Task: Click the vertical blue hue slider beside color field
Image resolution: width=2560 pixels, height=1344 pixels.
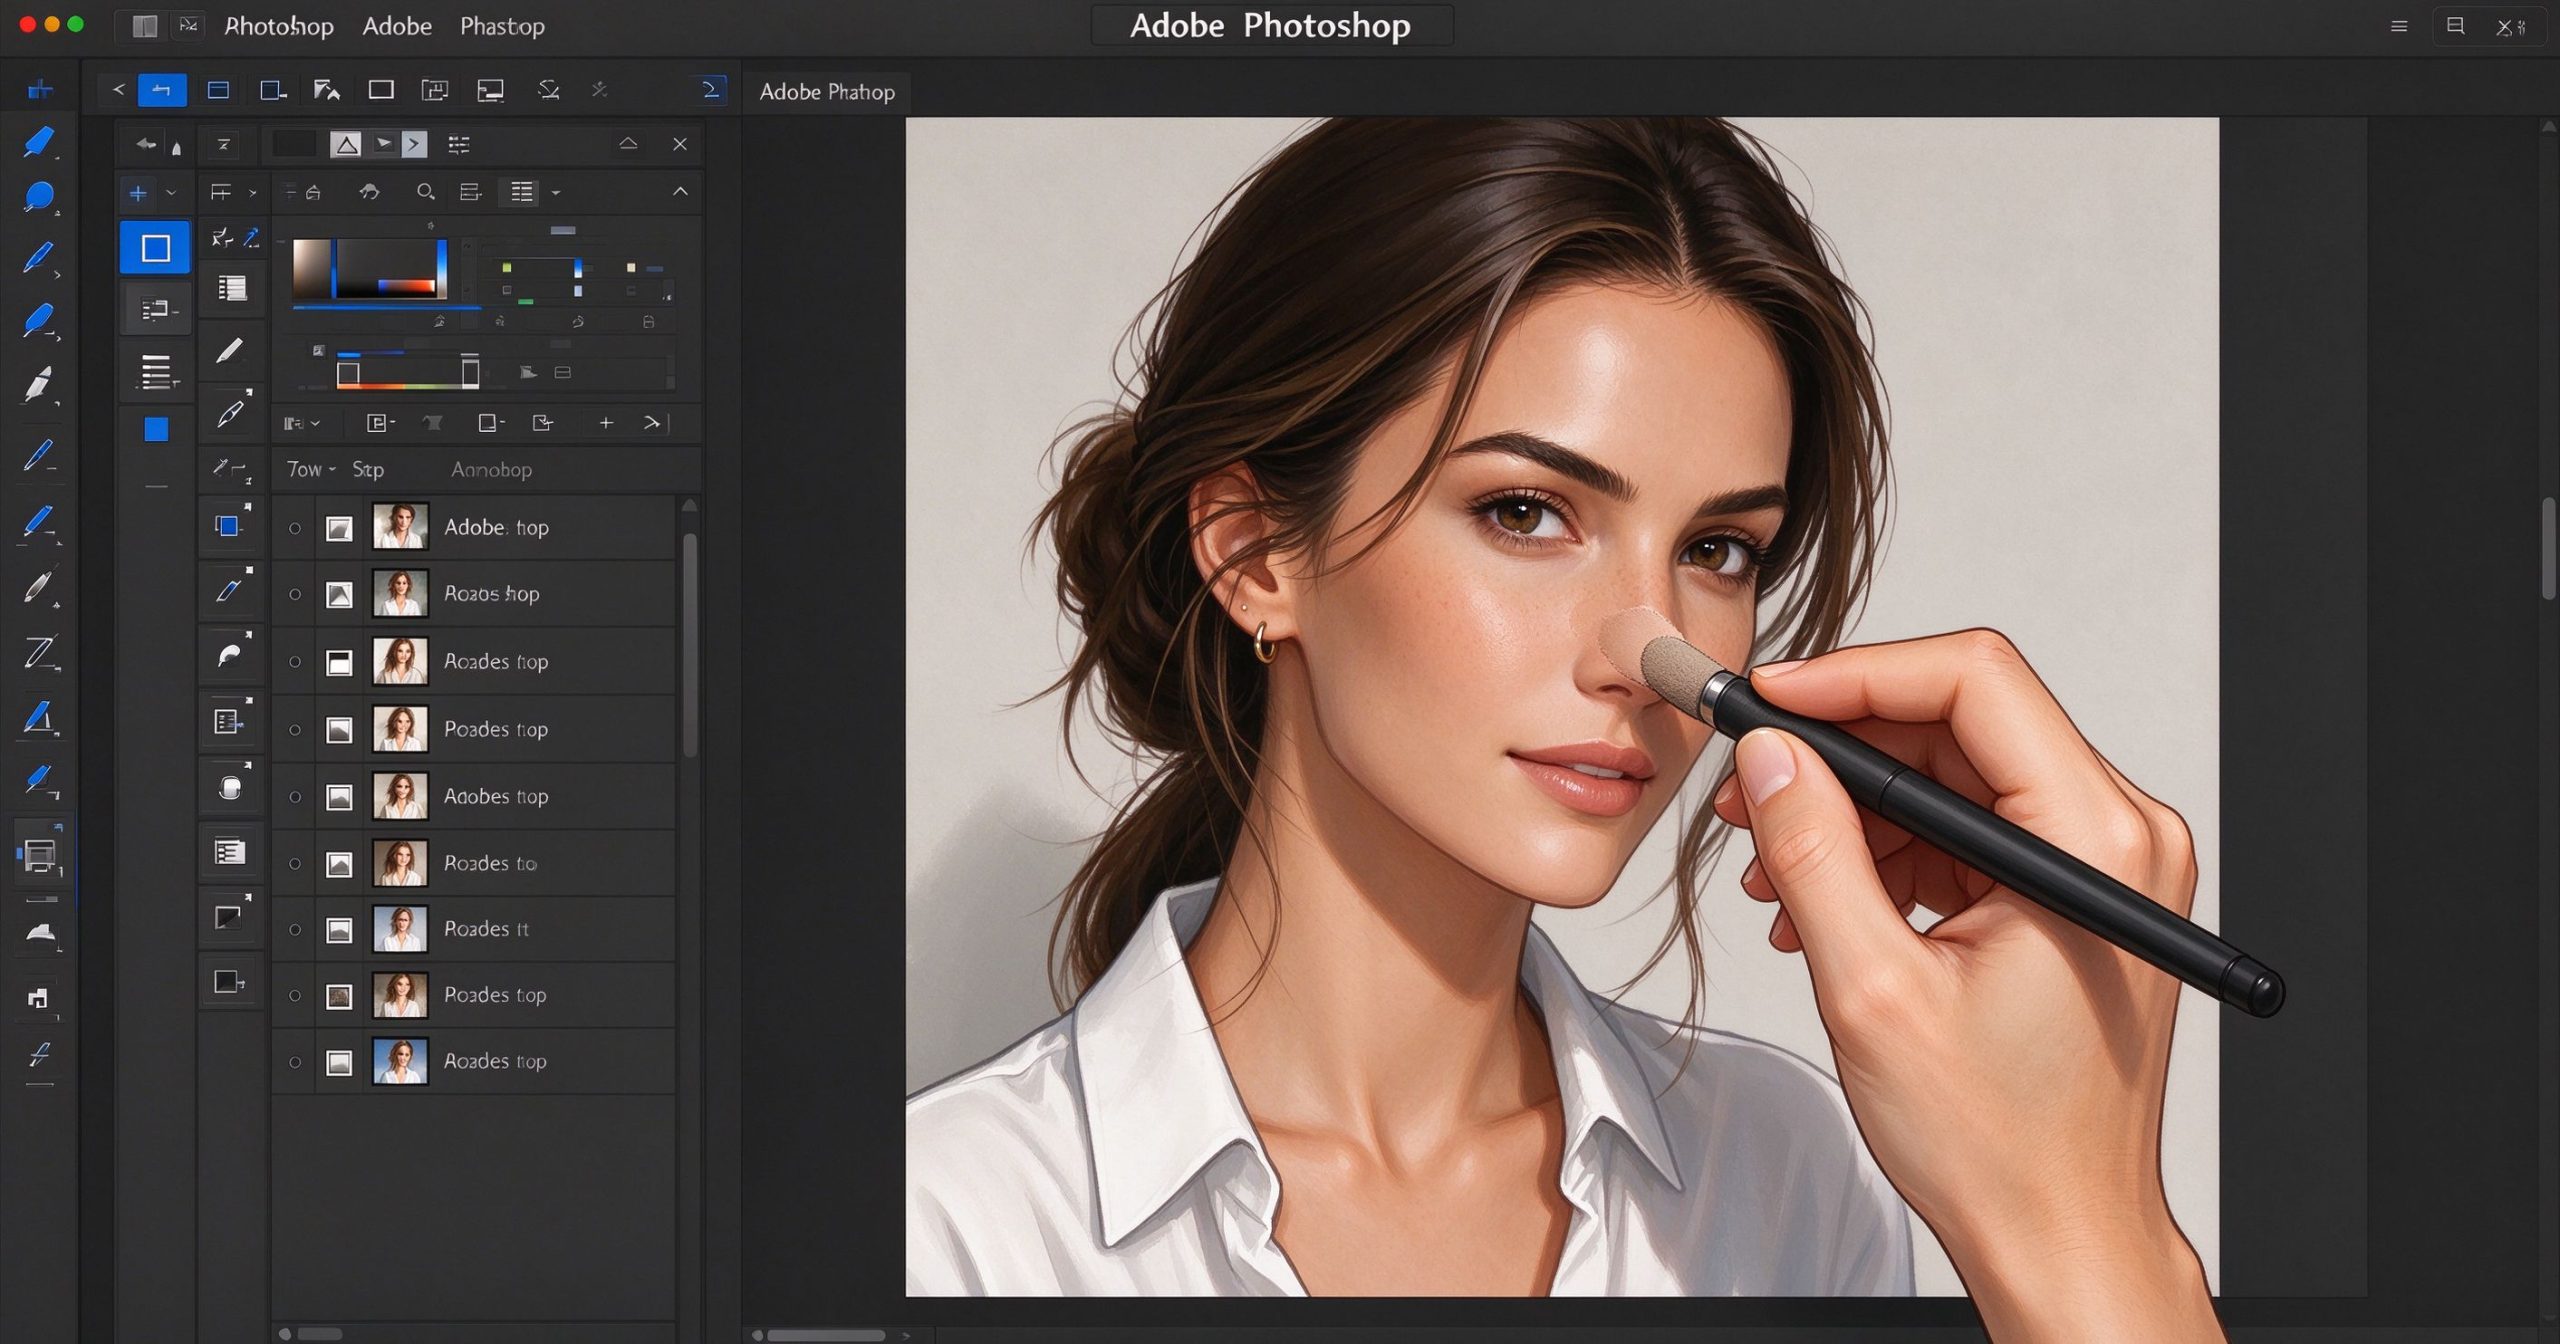Action: pos(441,268)
